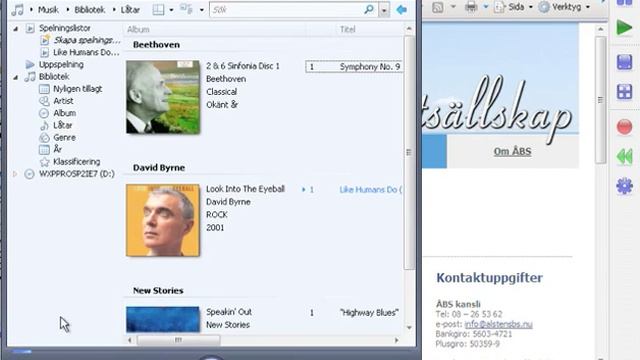Select the New Stories album cover thumbnail
The image size is (640, 360).
click(x=163, y=319)
